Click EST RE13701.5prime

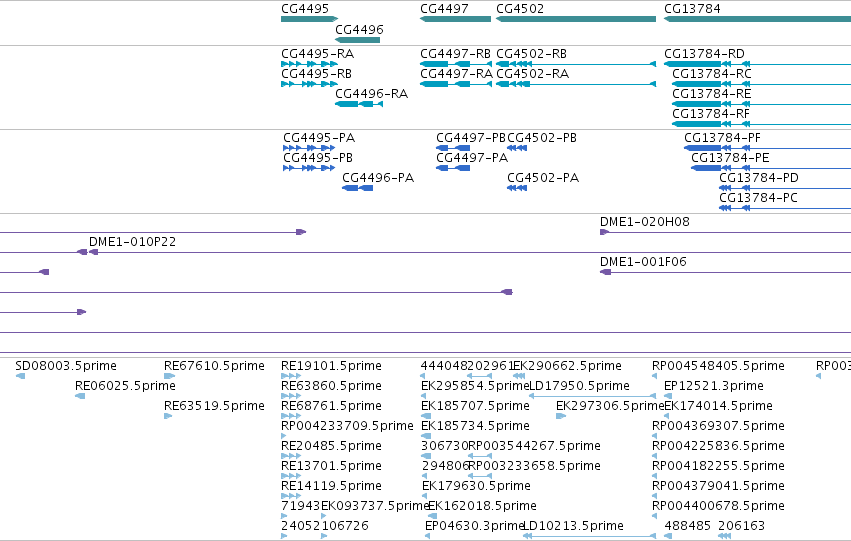coord(331,466)
